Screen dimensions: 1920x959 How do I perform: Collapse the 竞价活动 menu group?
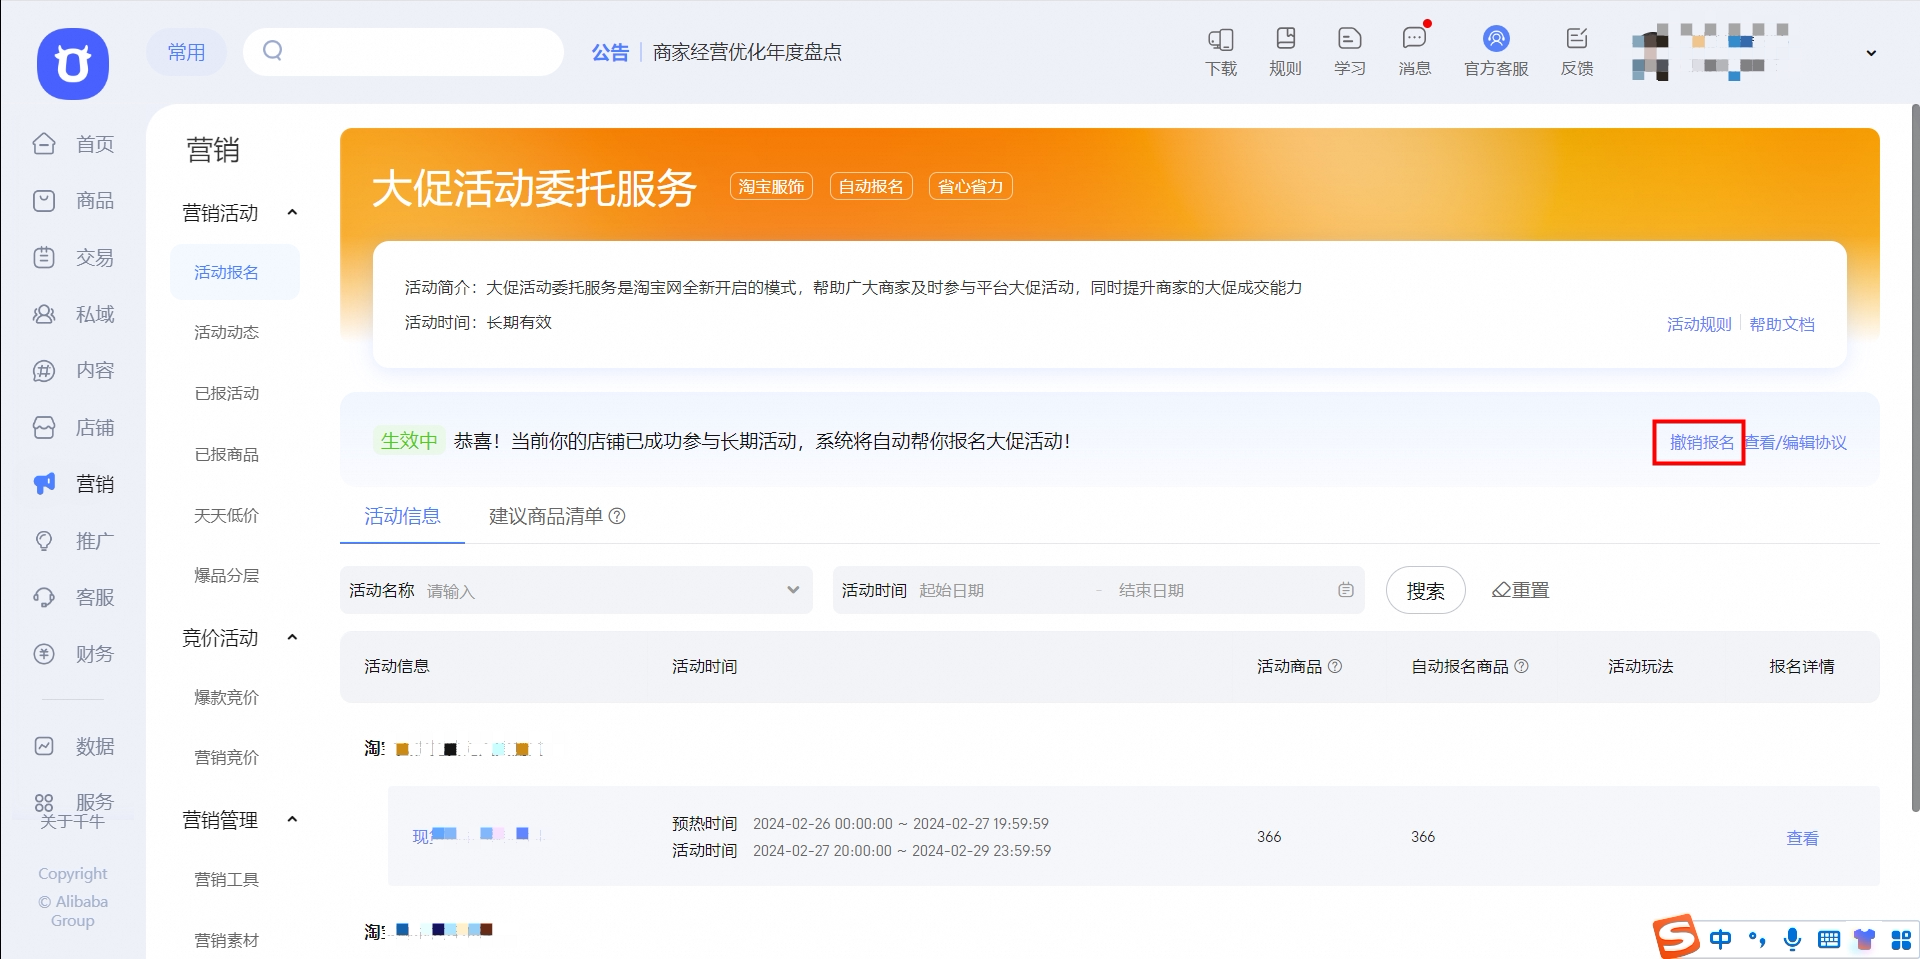292,637
